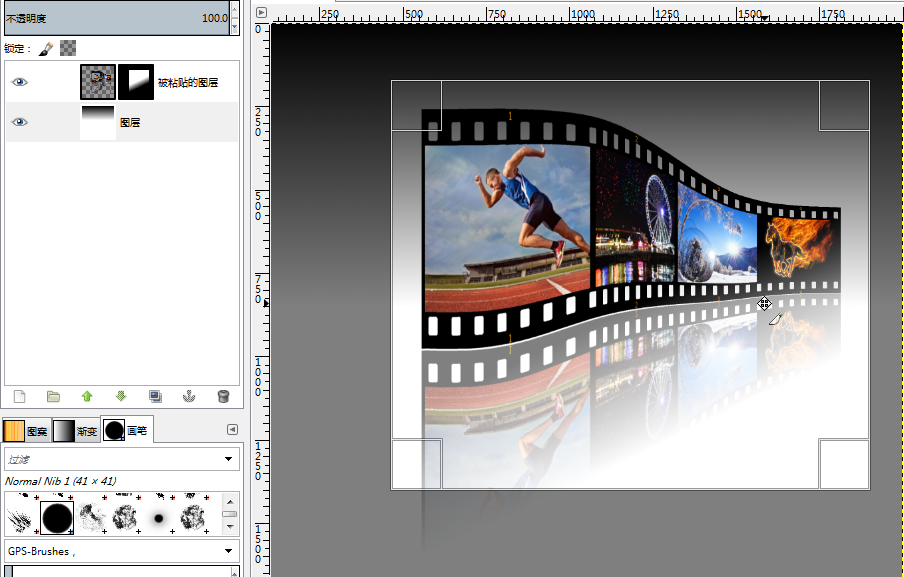Duplicate the layer using the duplicate icon
904x577 pixels.
[155, 397]
